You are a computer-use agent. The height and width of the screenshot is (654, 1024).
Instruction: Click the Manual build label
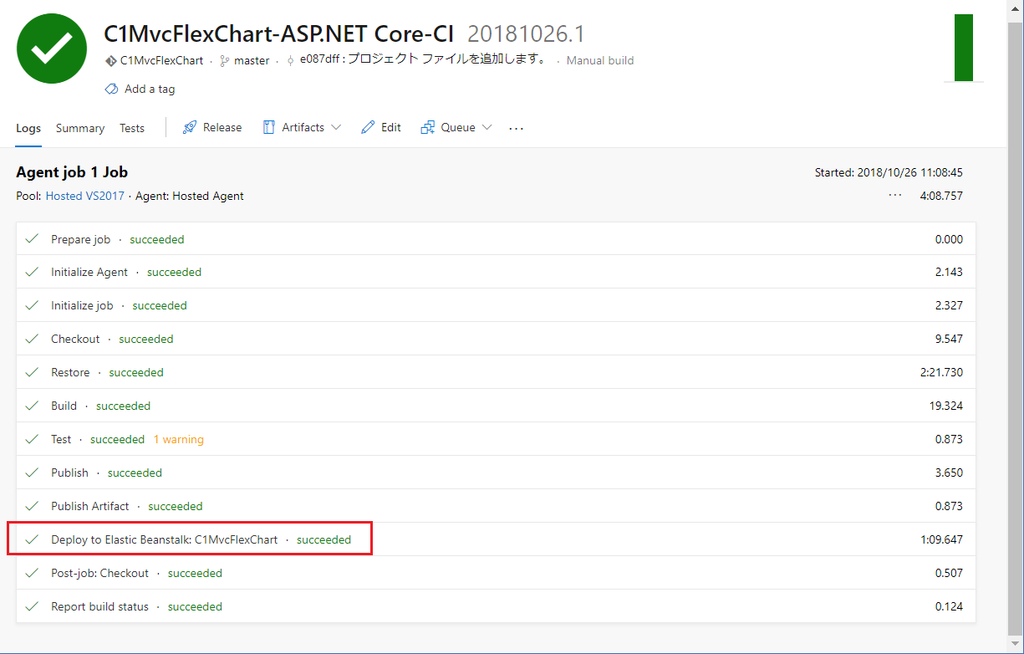pyautogui.click(x=600, y=61)
